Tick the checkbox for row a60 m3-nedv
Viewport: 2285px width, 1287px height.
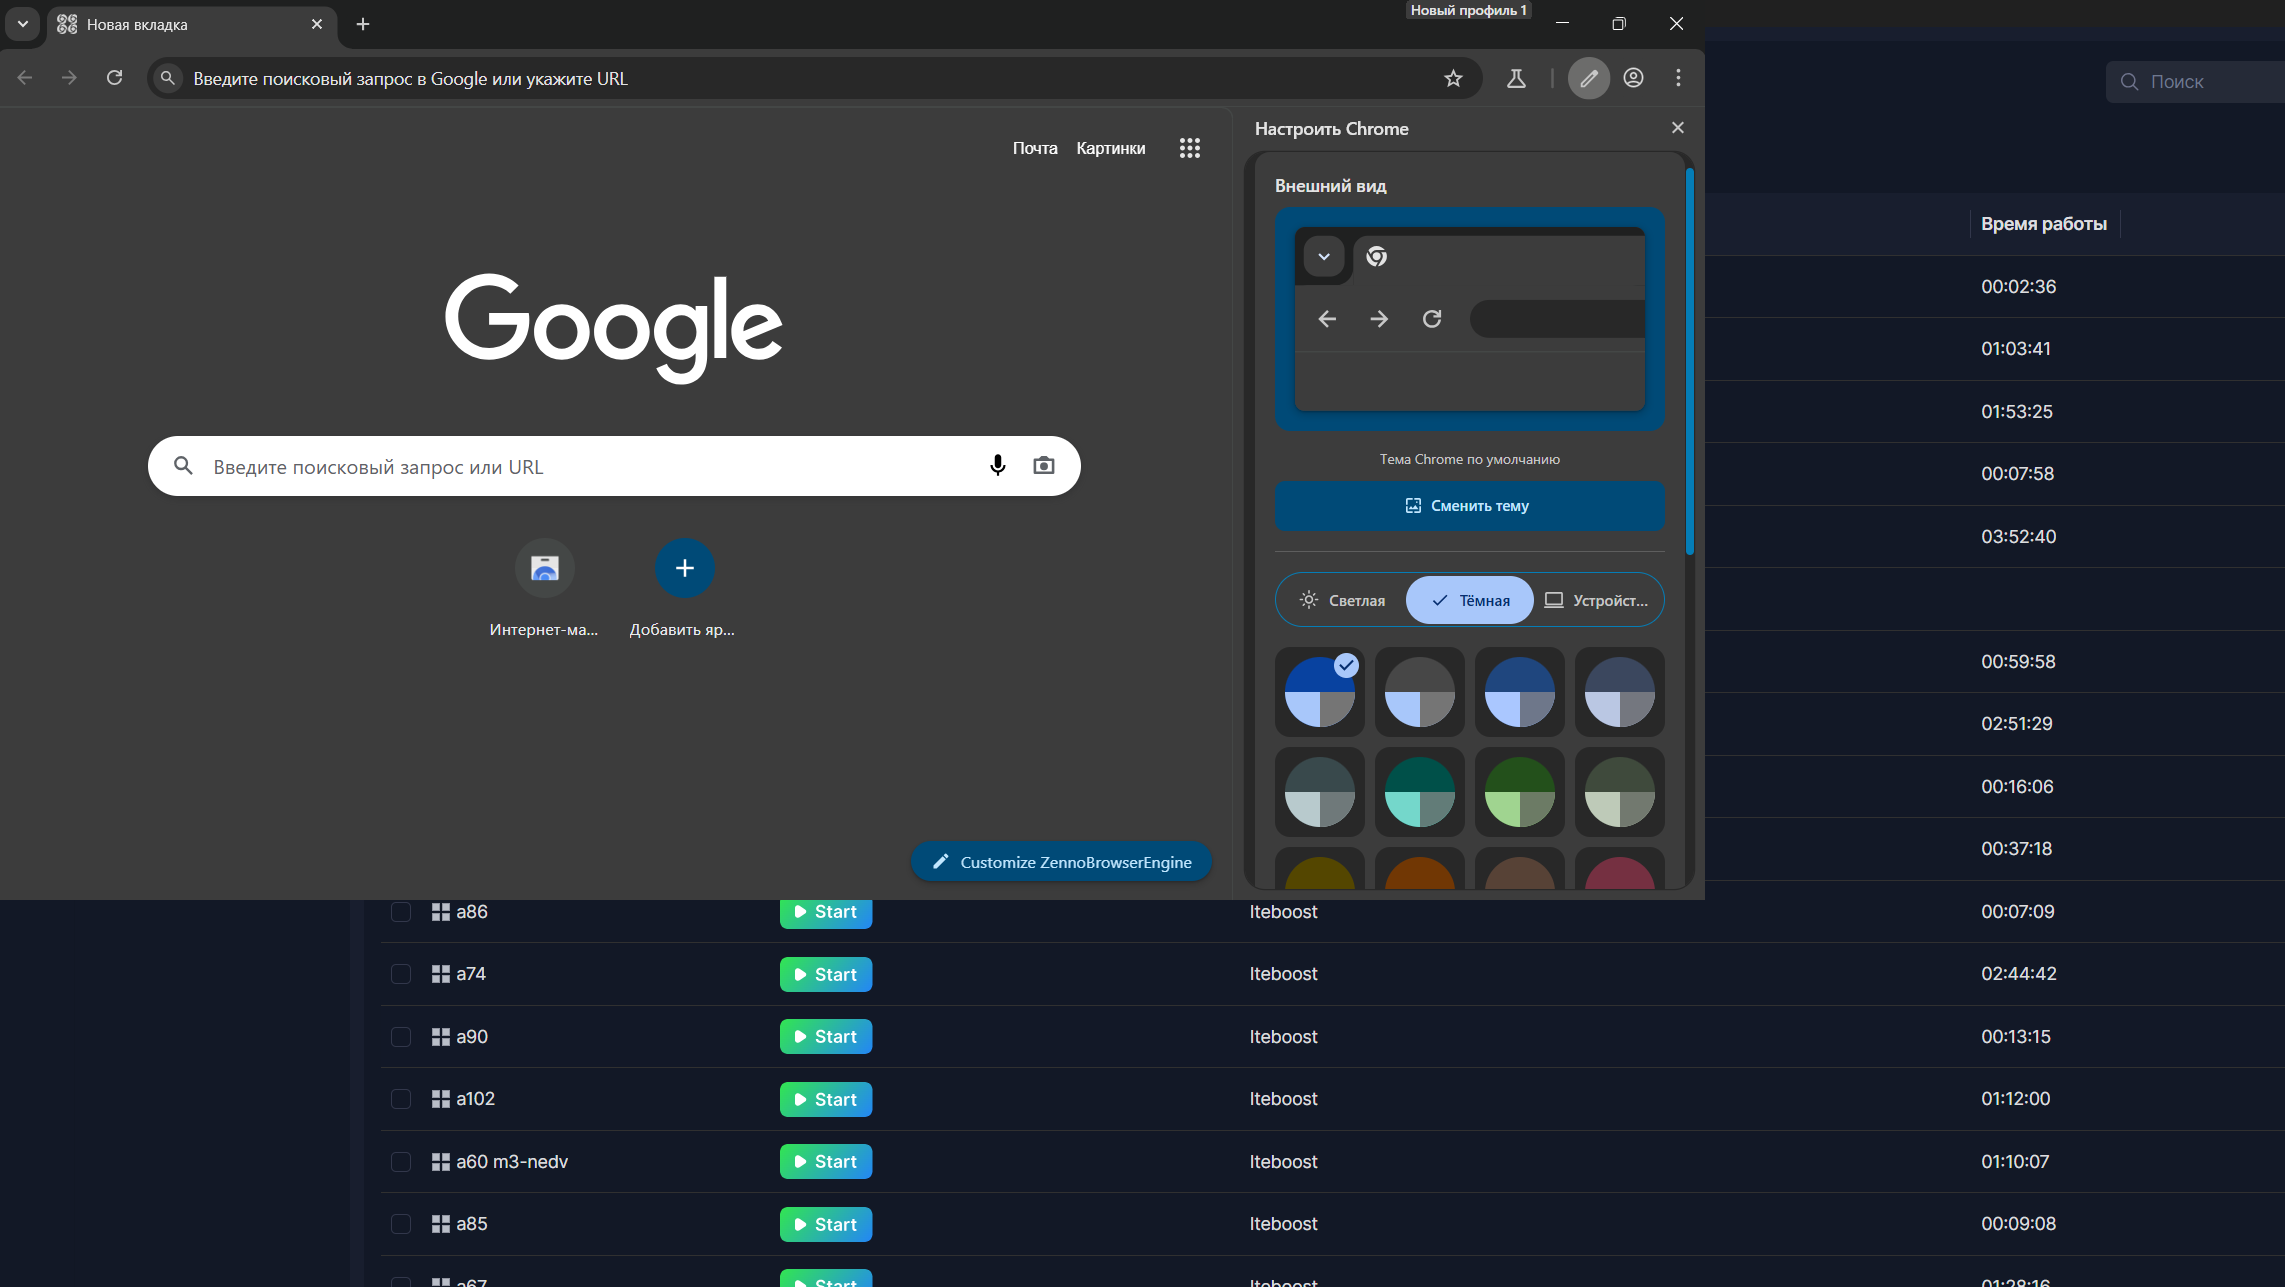pyautogui.click(x=401, y=1162)
